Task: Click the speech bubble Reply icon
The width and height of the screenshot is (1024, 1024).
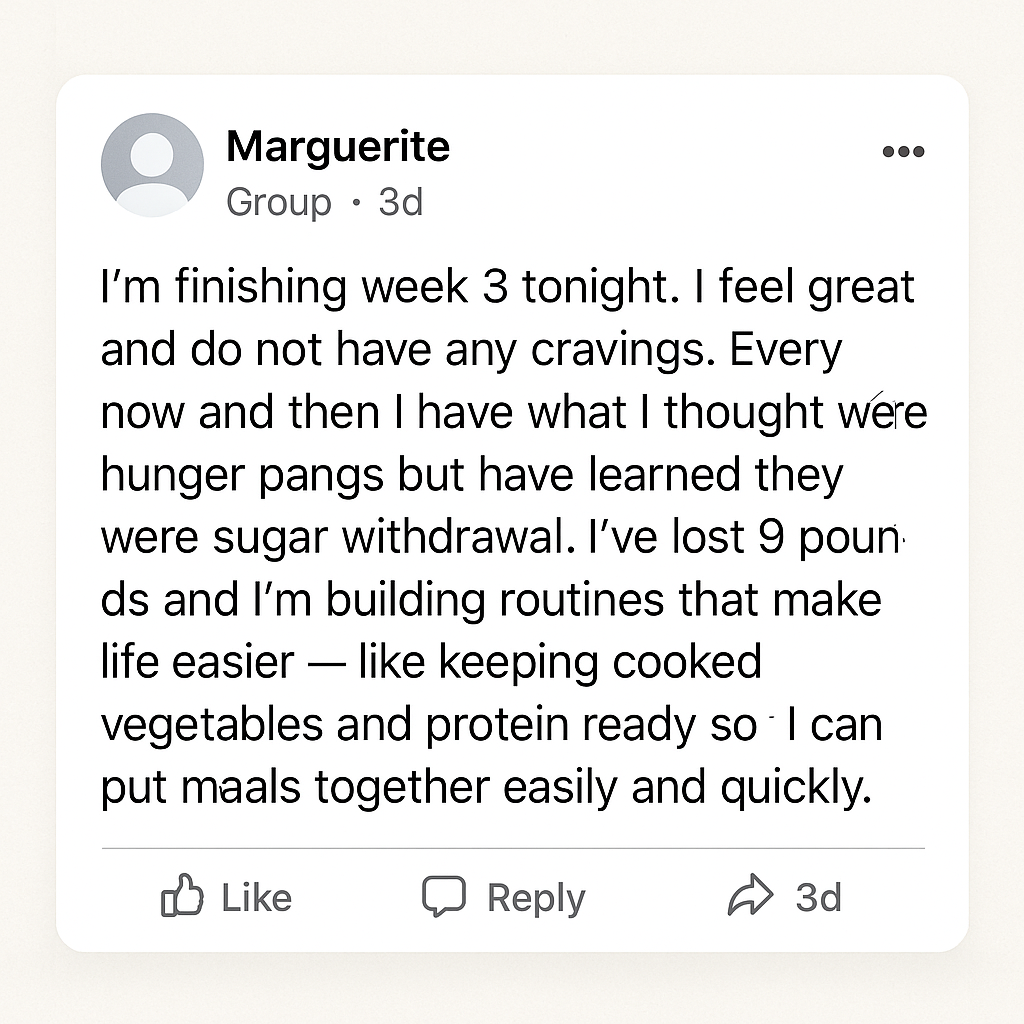Action: [444, 896]
